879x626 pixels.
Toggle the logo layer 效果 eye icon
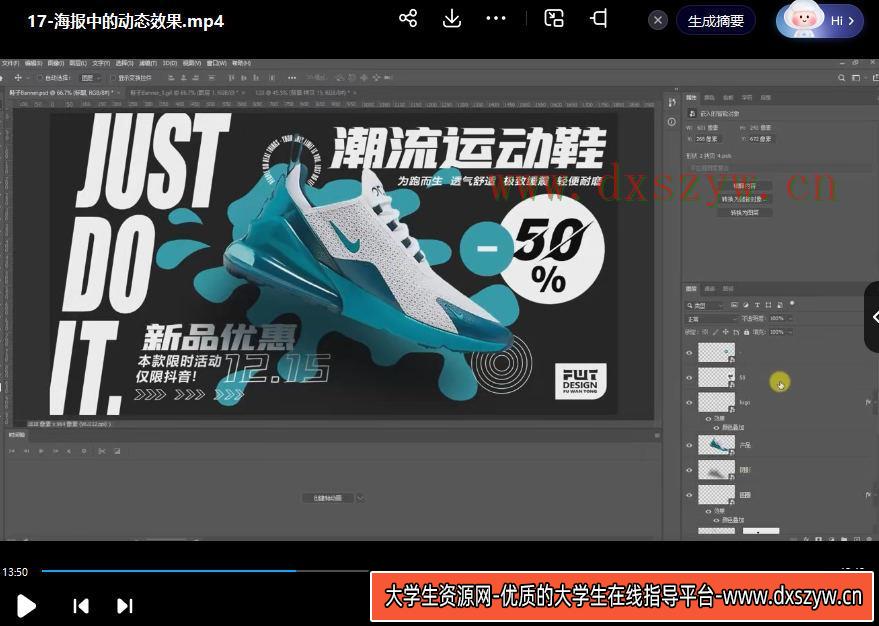point(709,418)
